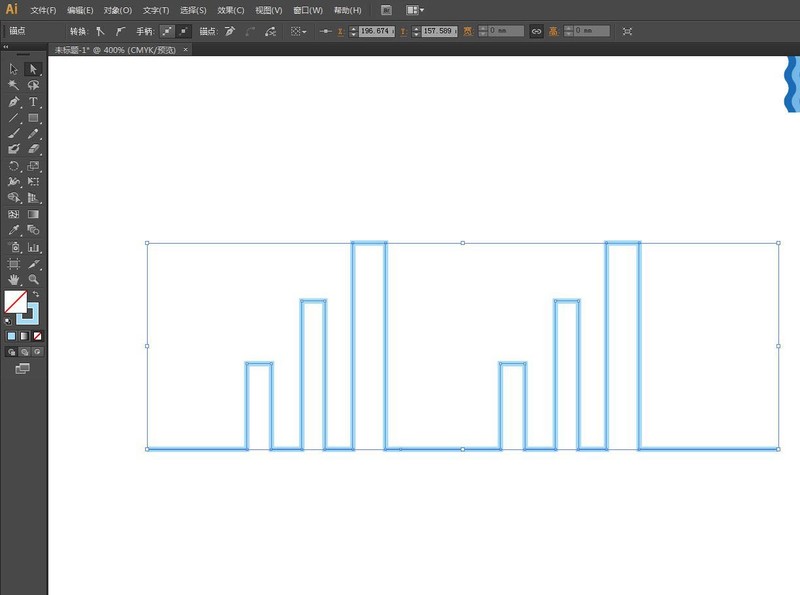The width and height of the screenshot is (800, 595).
Task: Change screen mode button
Action: pos(22,368)
